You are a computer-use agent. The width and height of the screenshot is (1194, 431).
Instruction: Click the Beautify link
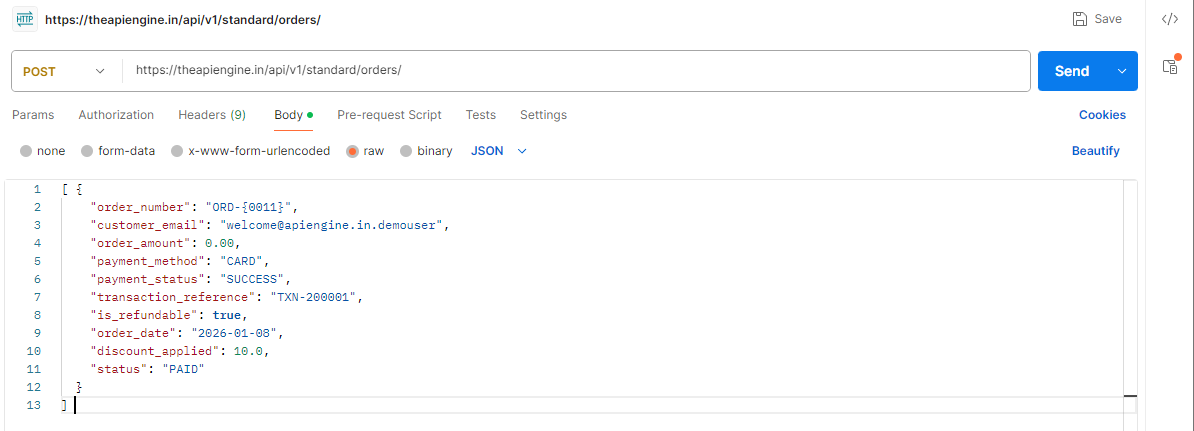[1095, 151]
